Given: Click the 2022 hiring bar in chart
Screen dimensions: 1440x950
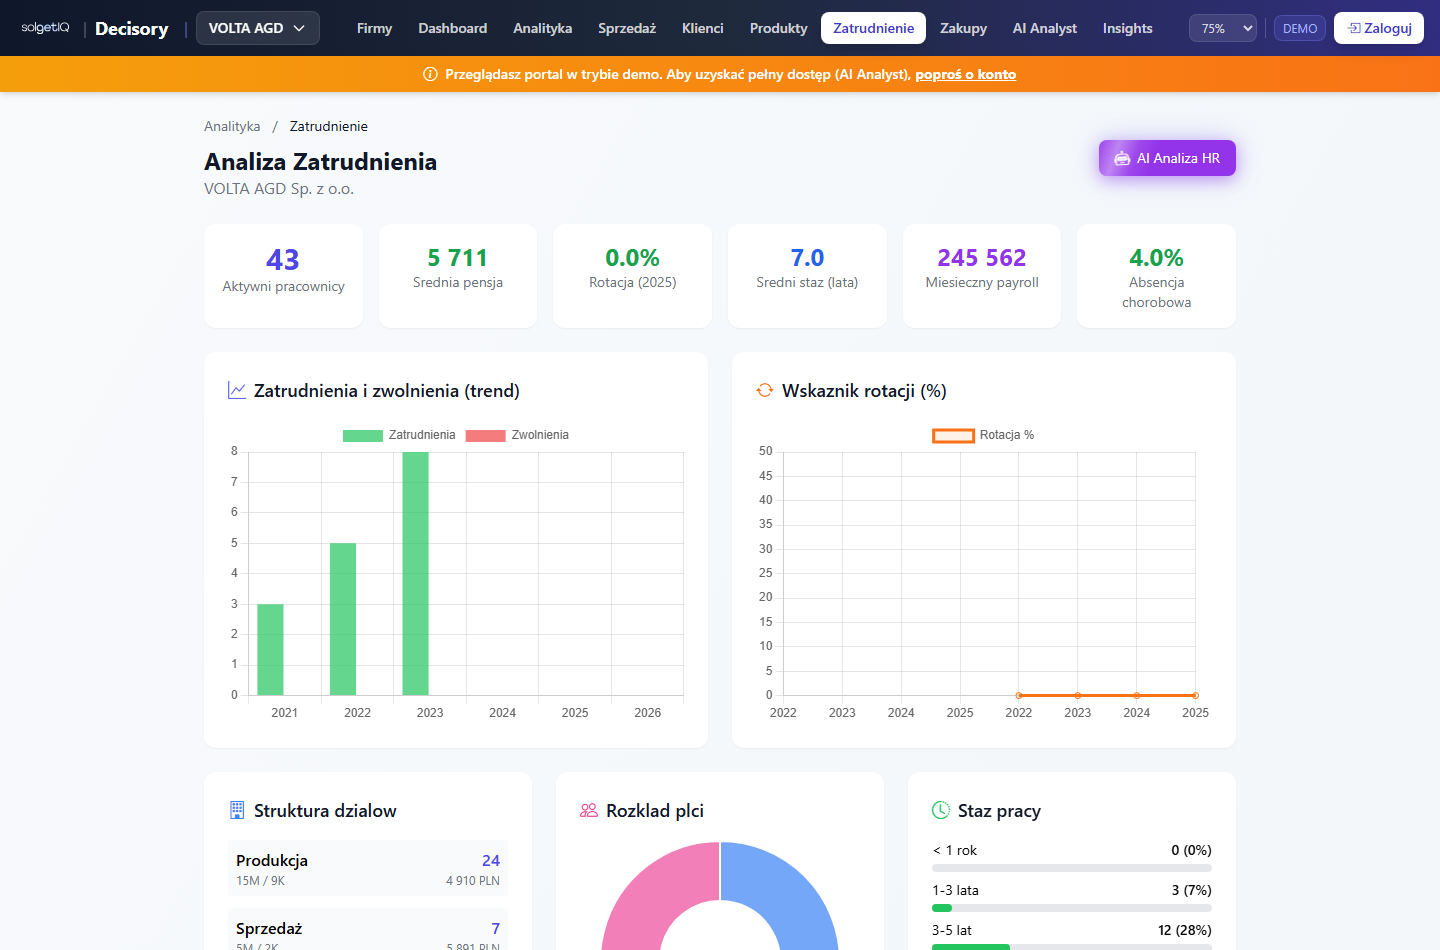Looking at the screenshot, I should (x=343, y=619).
